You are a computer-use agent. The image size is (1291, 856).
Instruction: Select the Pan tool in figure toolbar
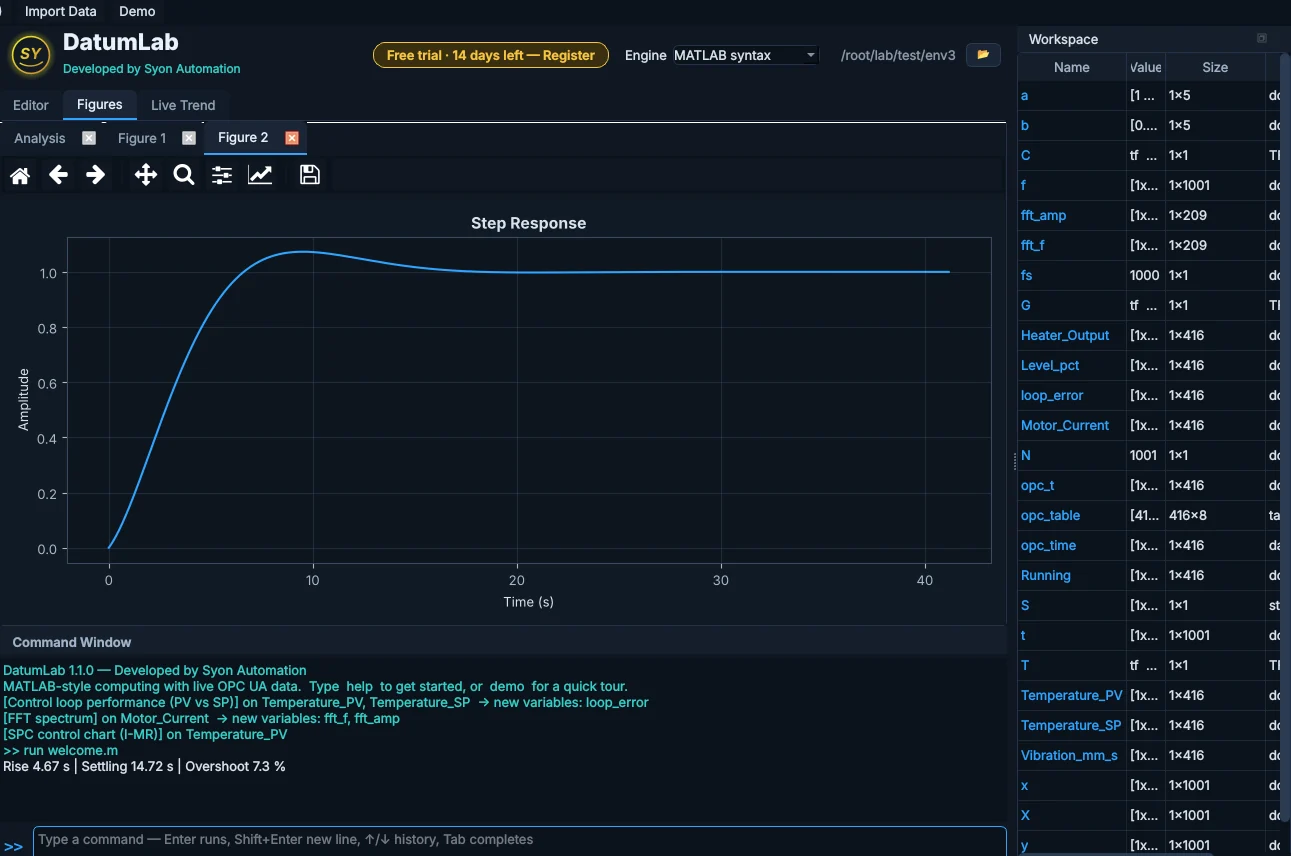[x=146, y=175]
